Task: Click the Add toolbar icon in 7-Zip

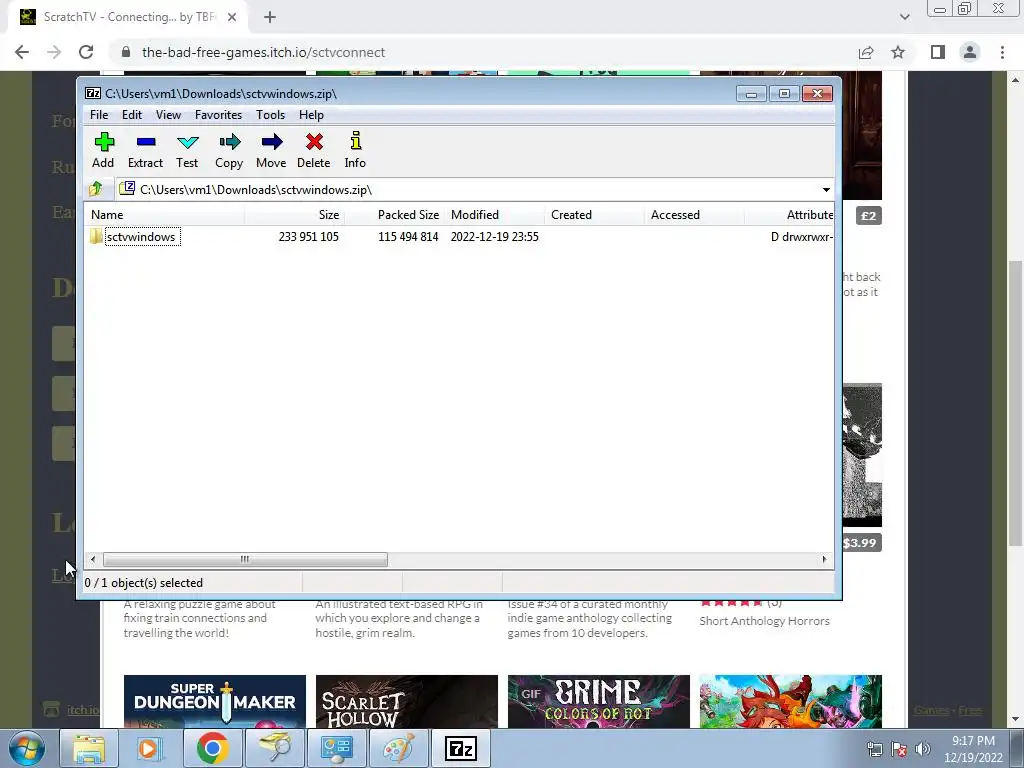Action: coord(104,142)
